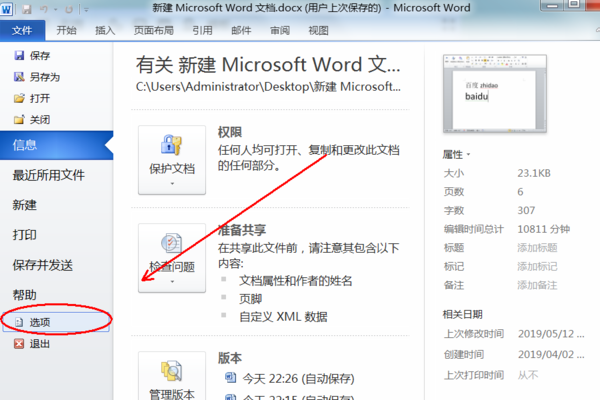The width and height of the screenshot is (600, 400).
Task: Open the 页面布局 ribbon tab
Action: tap(153, 30)
